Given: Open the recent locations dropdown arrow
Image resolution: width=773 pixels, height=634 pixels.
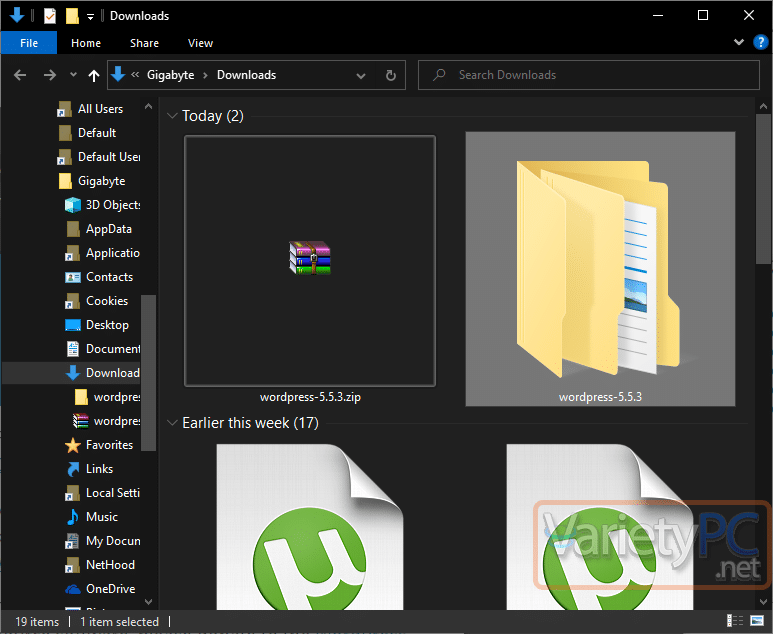Looking at the screenshot, I should point(73,75).
